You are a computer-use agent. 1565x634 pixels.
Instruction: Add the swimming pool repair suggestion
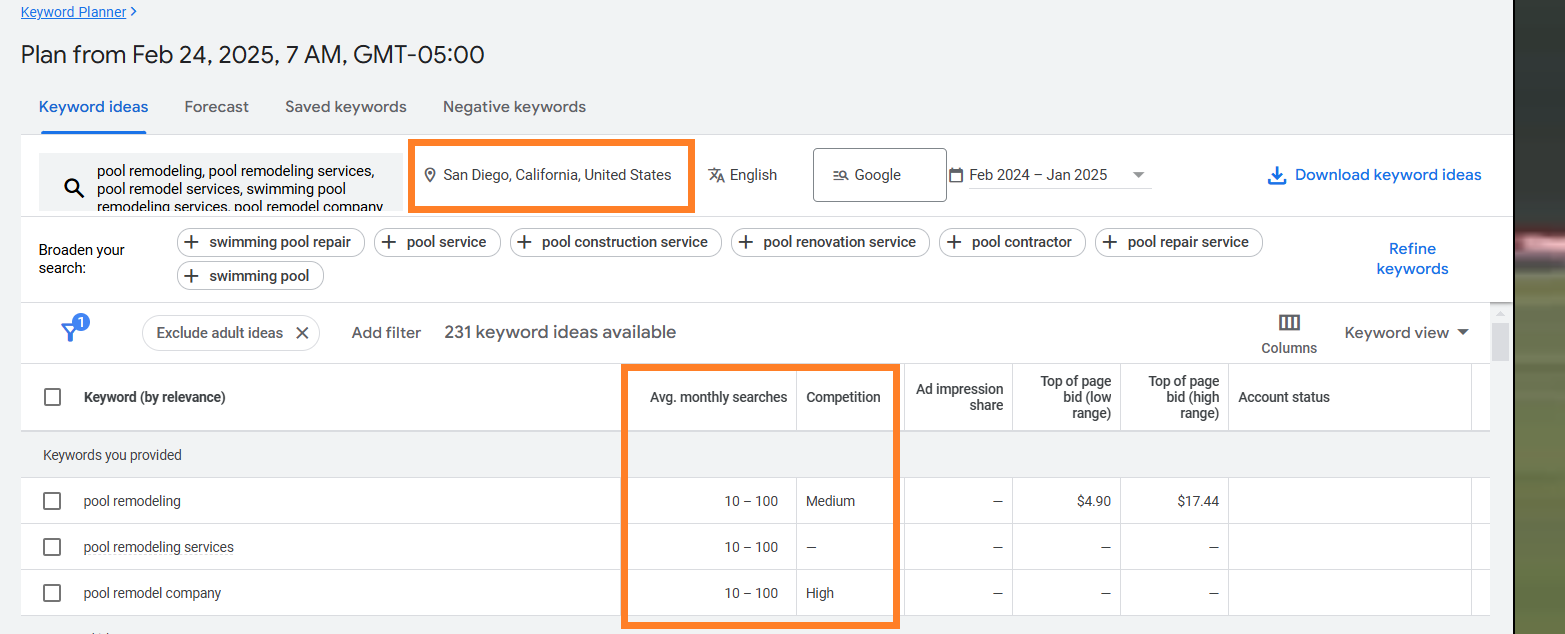coord(271,242)
